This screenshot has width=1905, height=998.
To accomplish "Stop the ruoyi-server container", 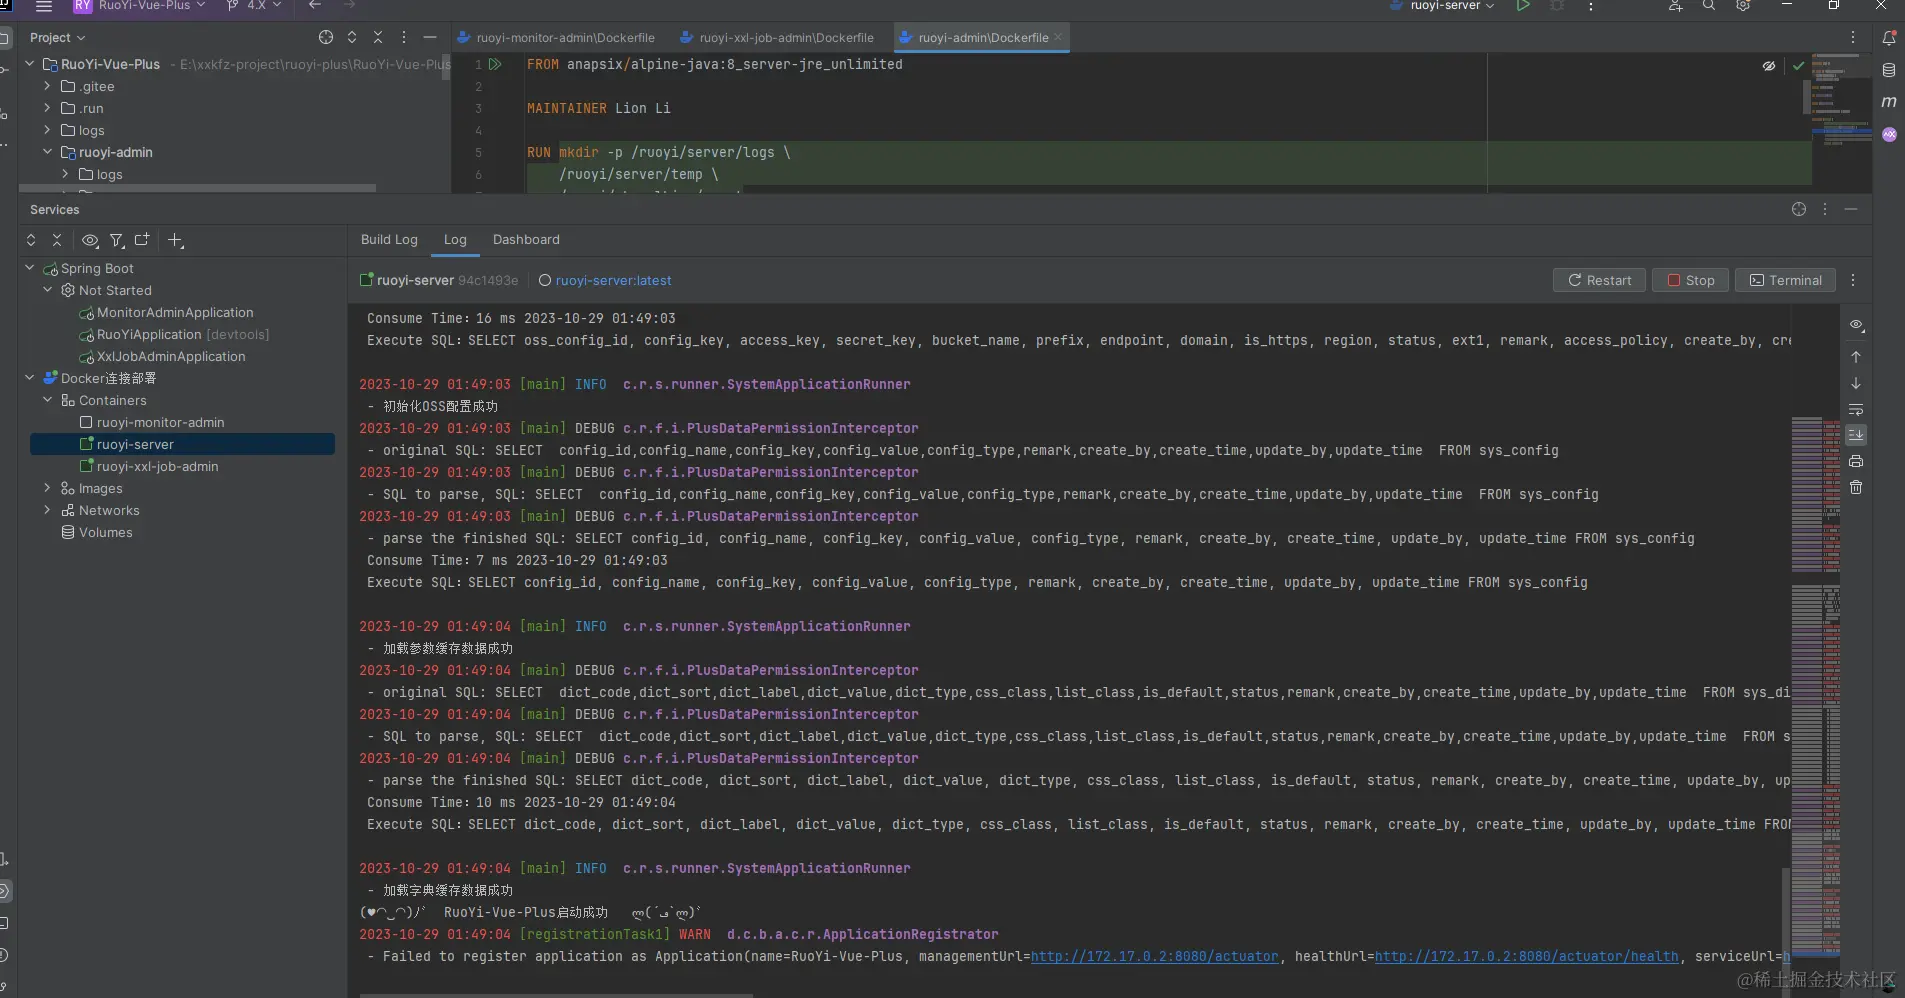I will pyautogui.click(x=1690, y=281).
